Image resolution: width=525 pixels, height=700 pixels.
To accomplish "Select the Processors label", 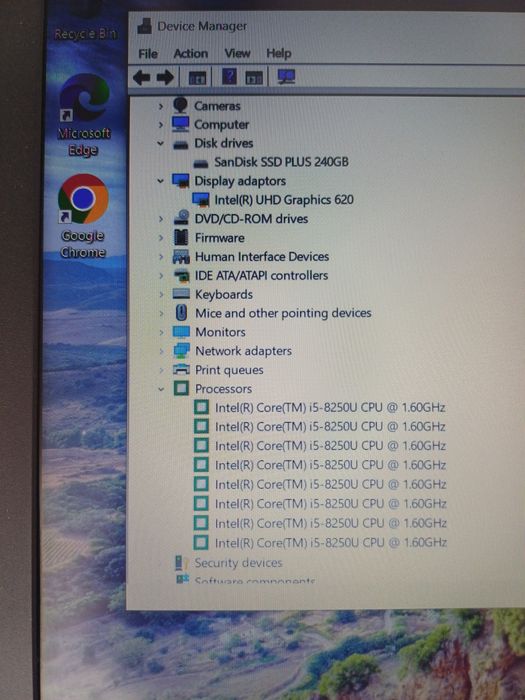I will pos(224,389).
